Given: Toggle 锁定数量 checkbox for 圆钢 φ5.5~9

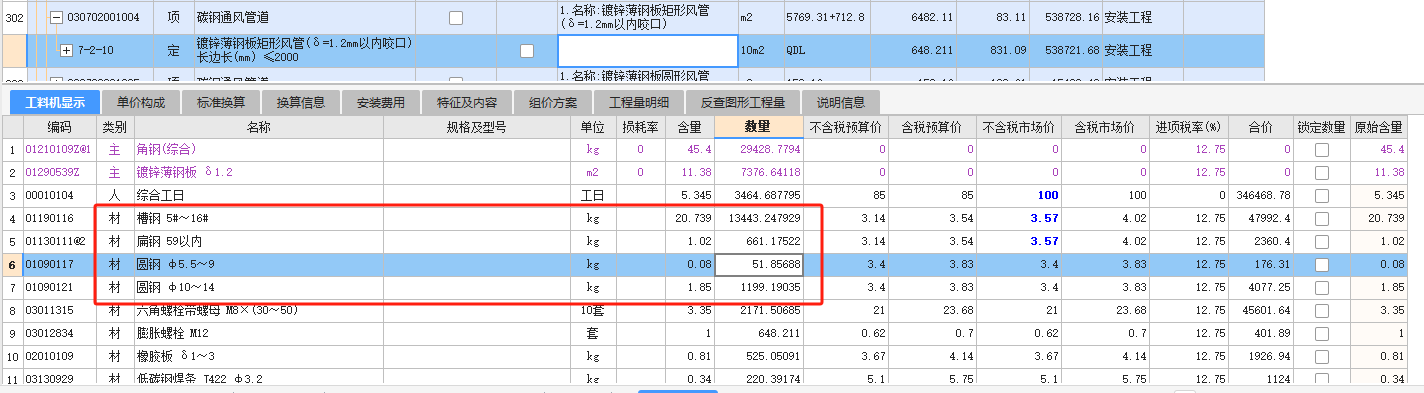Looking at the screenshot, I should [1322, 264].
